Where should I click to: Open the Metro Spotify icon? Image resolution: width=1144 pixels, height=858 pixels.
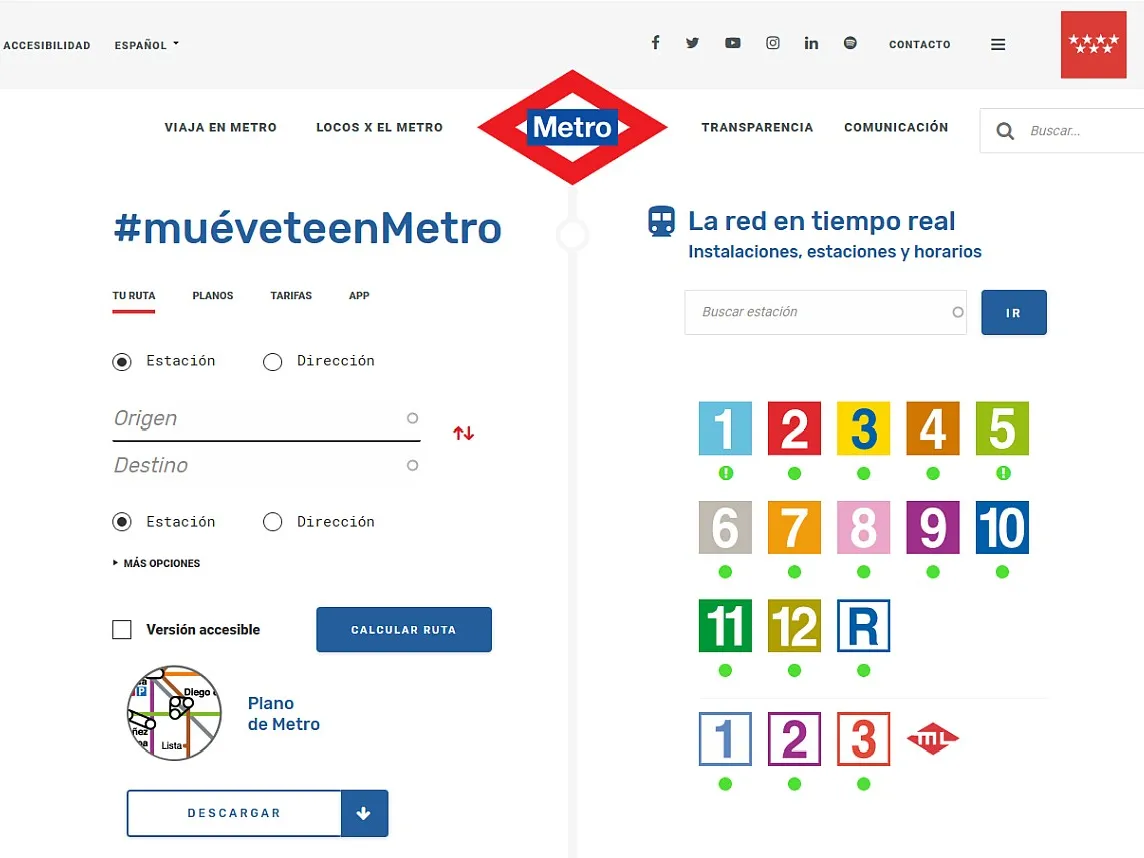pyautogui.click(x=850, y=43)
